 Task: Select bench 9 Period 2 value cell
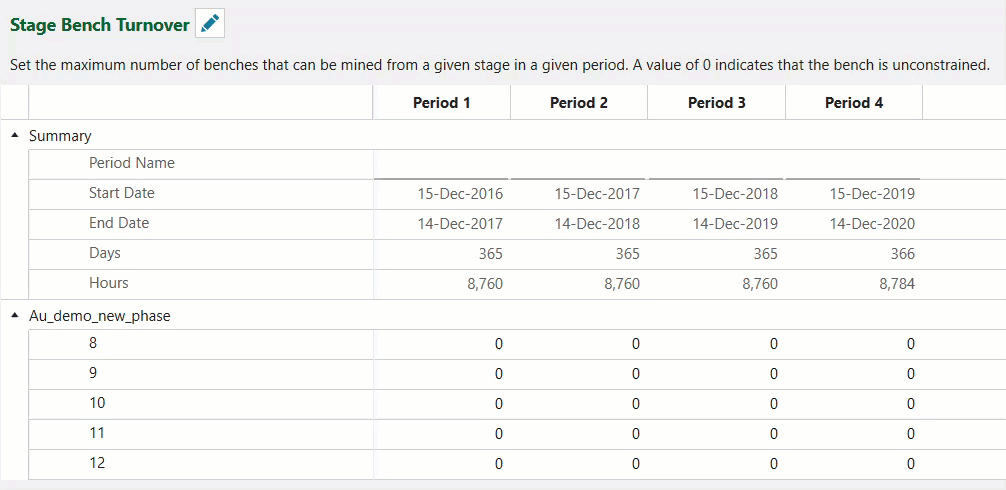[x=579, y=374]
